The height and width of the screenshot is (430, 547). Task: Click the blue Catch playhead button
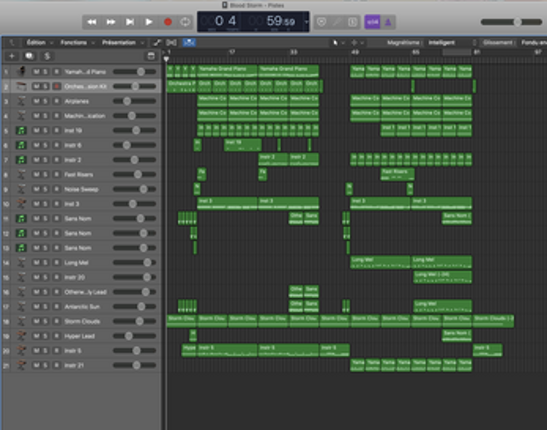click(x=189, y=43)
